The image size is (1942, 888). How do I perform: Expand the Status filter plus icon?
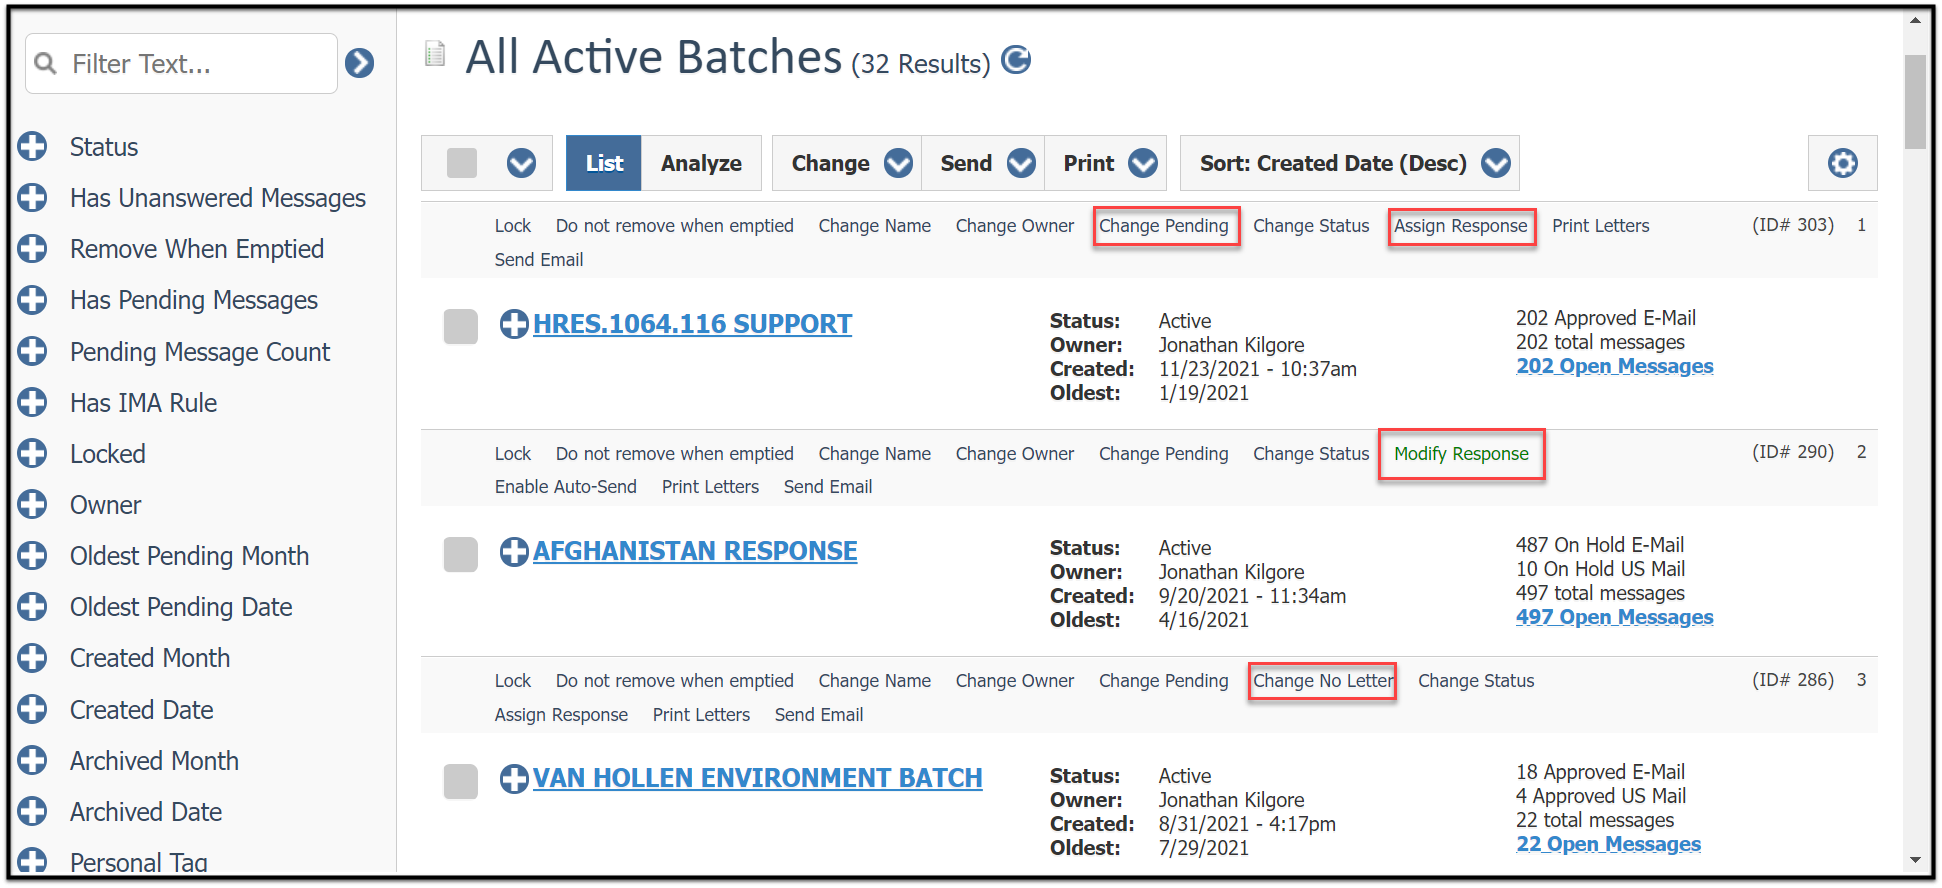pos(32,147)
